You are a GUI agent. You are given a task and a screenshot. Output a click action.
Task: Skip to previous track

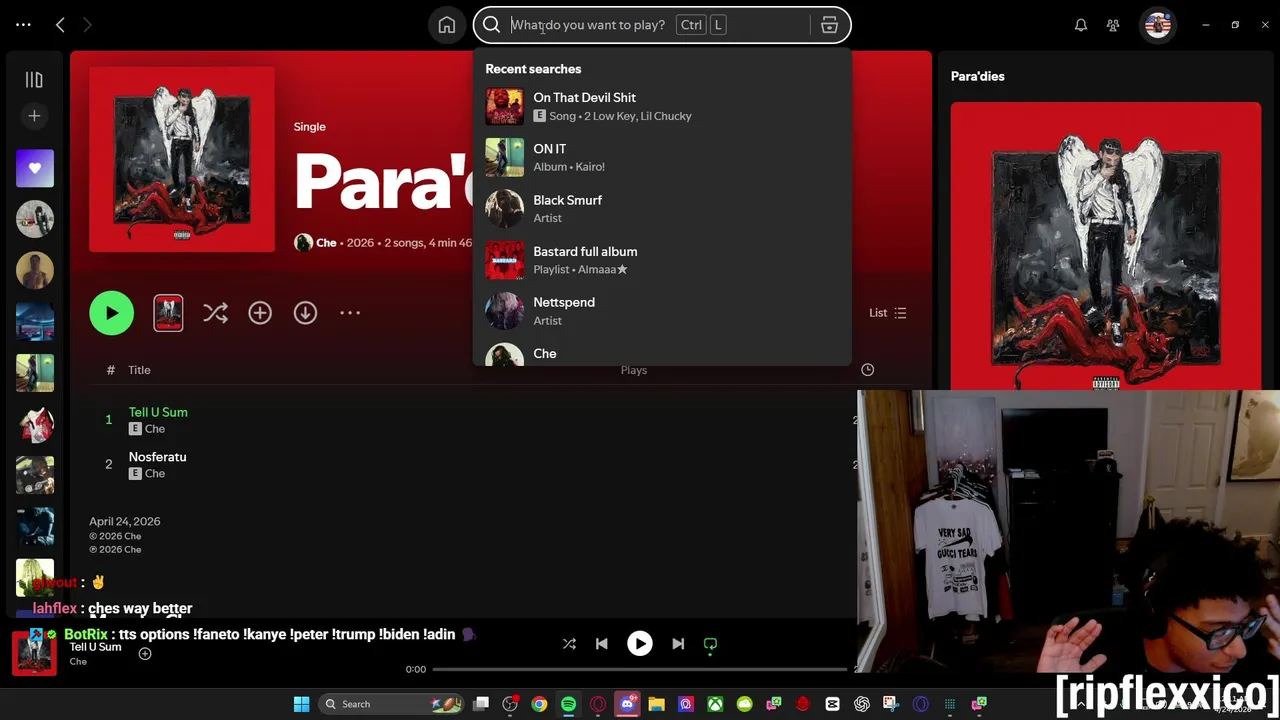(x=602, y=644)
